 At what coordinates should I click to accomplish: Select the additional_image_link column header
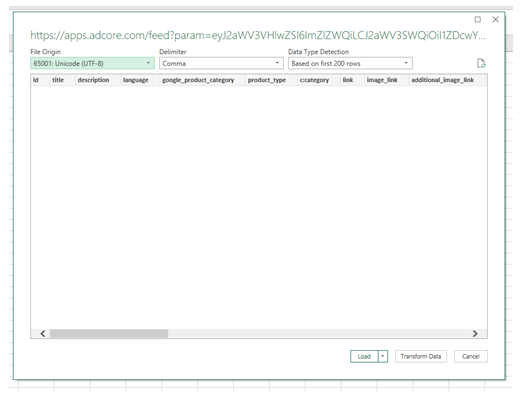tap(442, 80)
